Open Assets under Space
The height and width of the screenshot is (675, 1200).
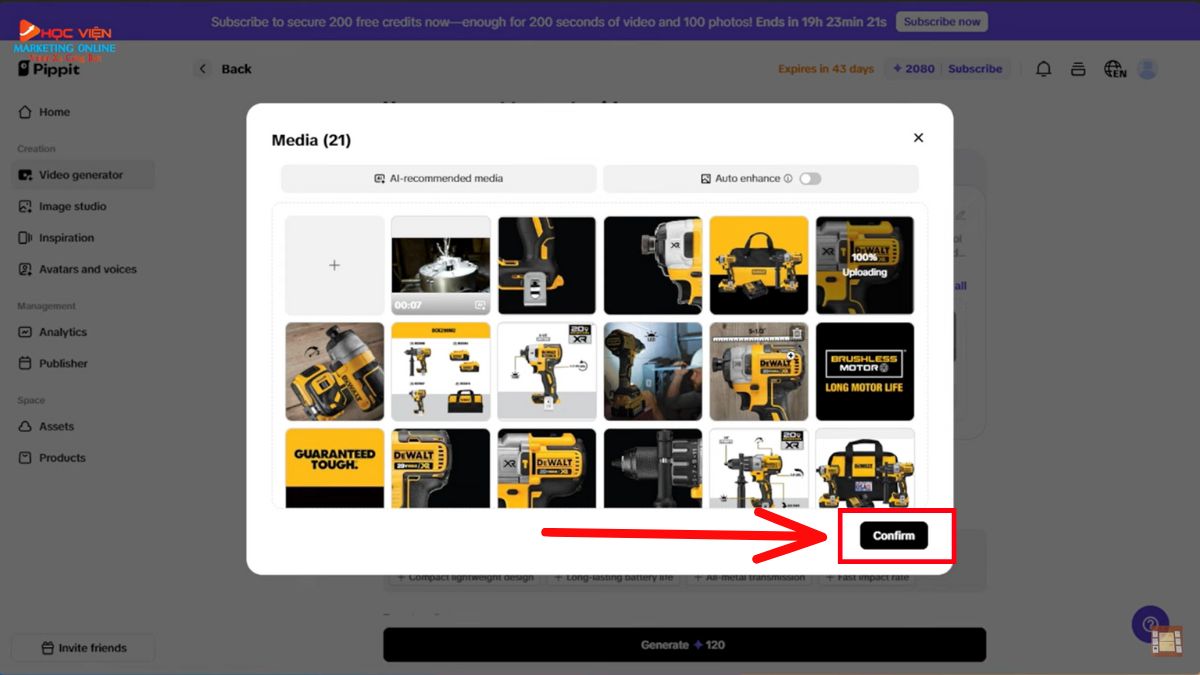pos(82,426)
